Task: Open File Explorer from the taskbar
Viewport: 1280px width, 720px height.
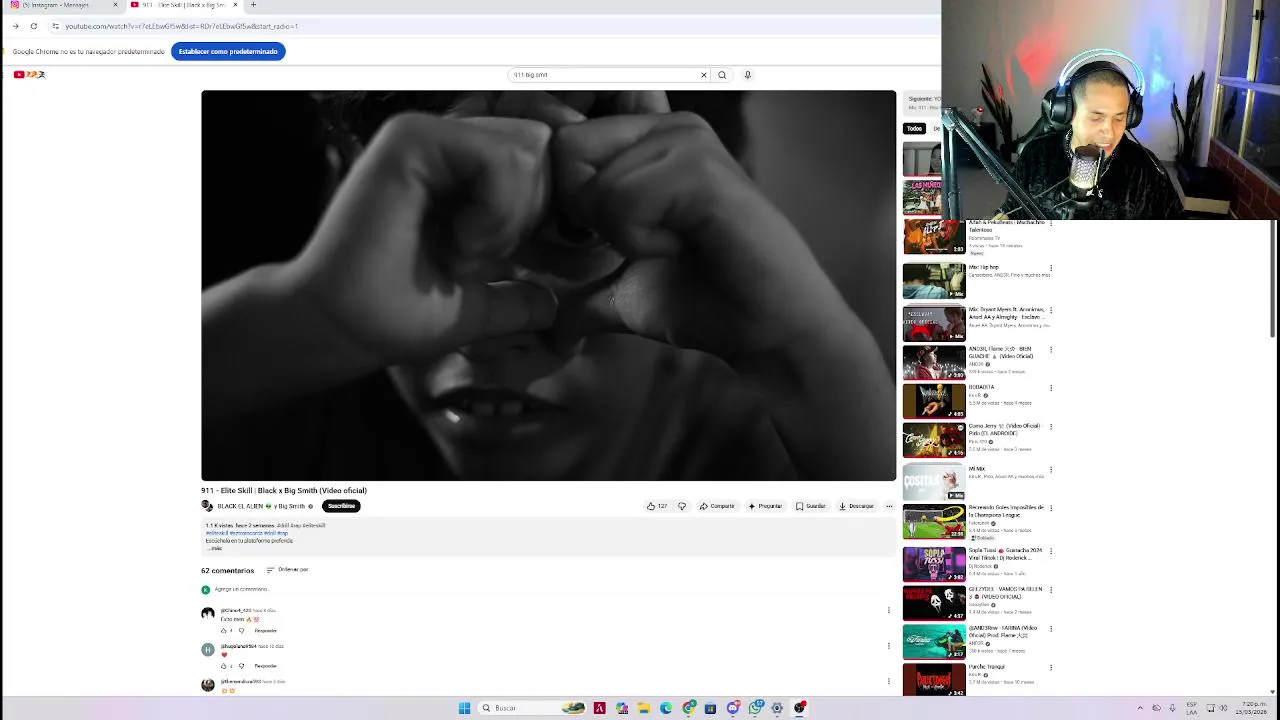Action: point(644,708)
